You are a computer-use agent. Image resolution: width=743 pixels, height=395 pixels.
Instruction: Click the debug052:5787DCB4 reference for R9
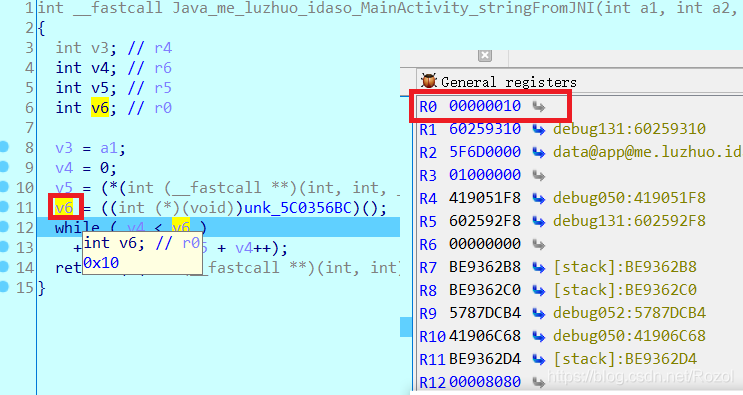629,313
